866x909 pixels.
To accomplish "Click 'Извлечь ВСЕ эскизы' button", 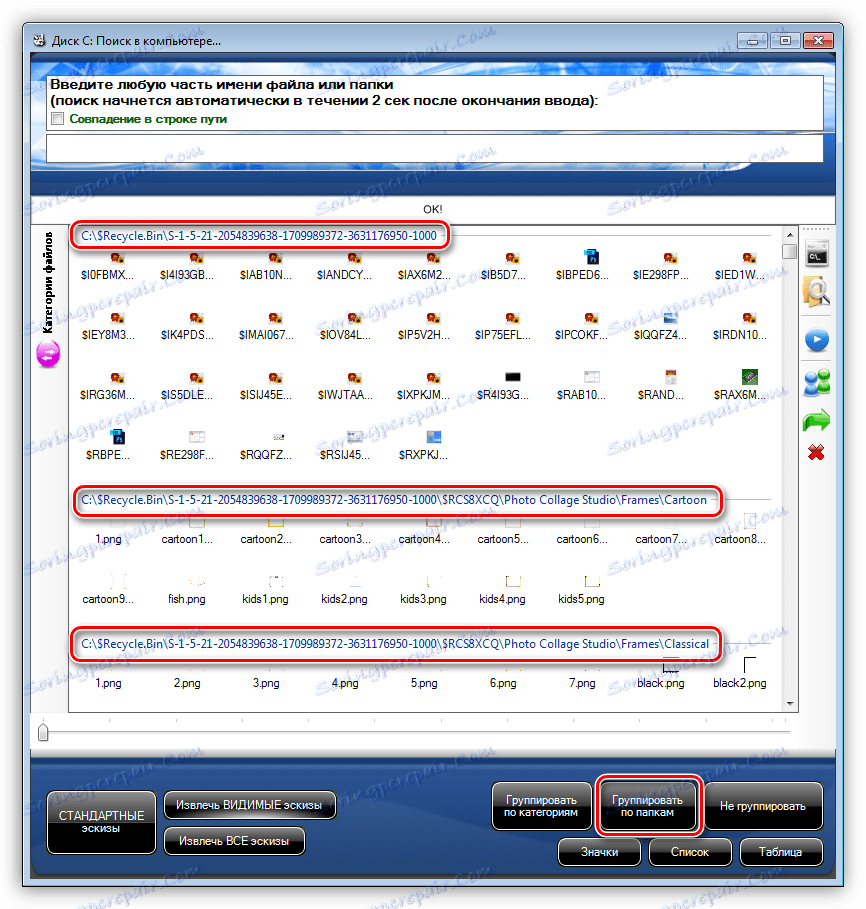I will tap(234, 841).
